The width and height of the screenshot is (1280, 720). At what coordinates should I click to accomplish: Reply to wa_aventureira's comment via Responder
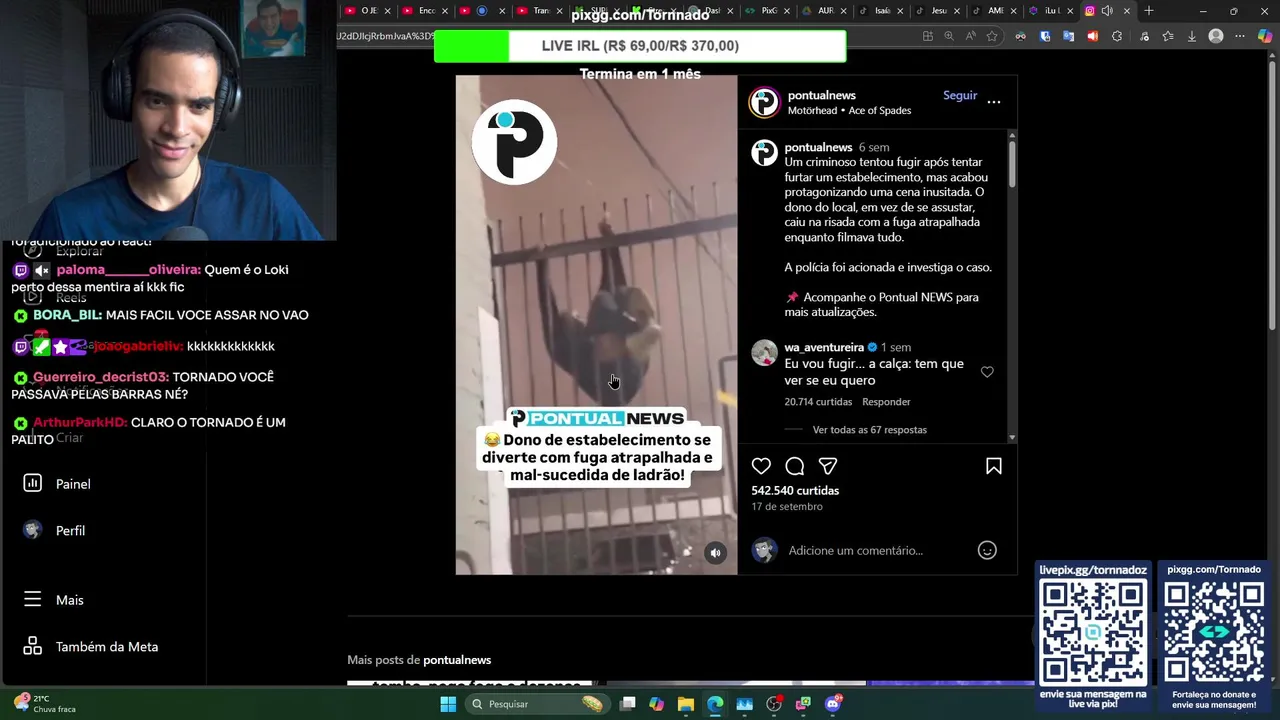tap(886, 402)
